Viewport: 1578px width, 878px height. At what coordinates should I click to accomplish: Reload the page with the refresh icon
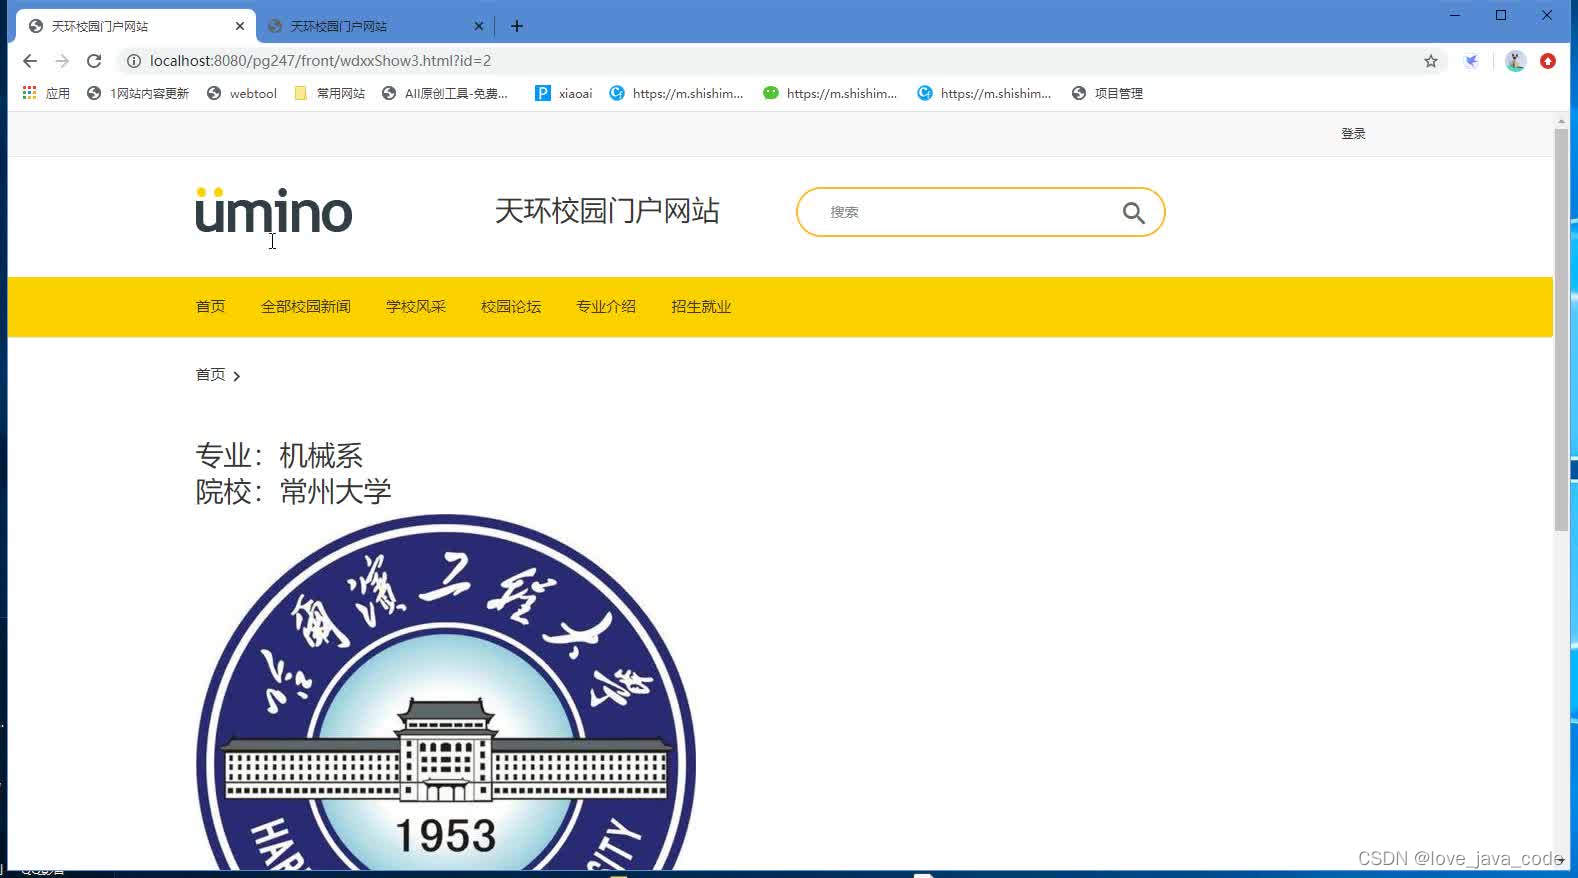coord(94,61)
